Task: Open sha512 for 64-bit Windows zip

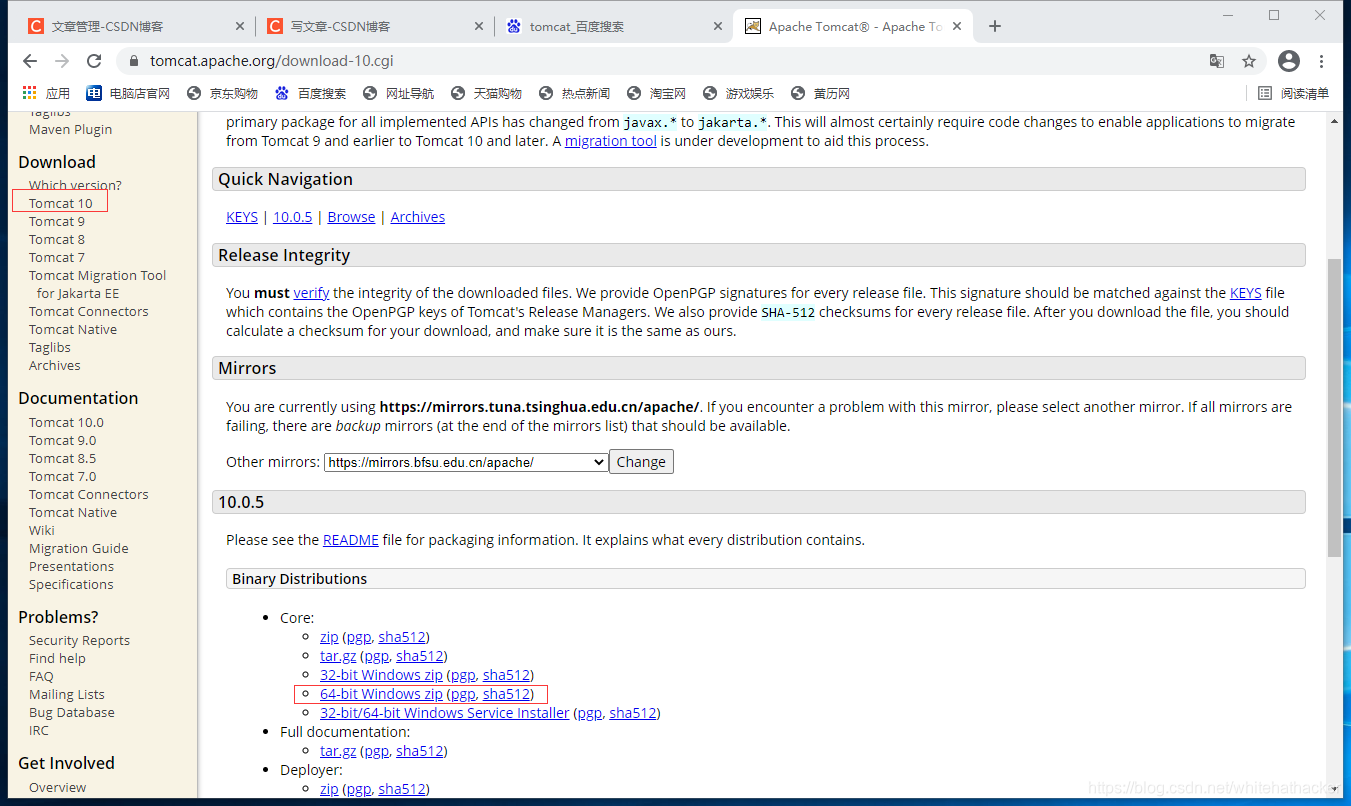Action: [x=506, y=694]
